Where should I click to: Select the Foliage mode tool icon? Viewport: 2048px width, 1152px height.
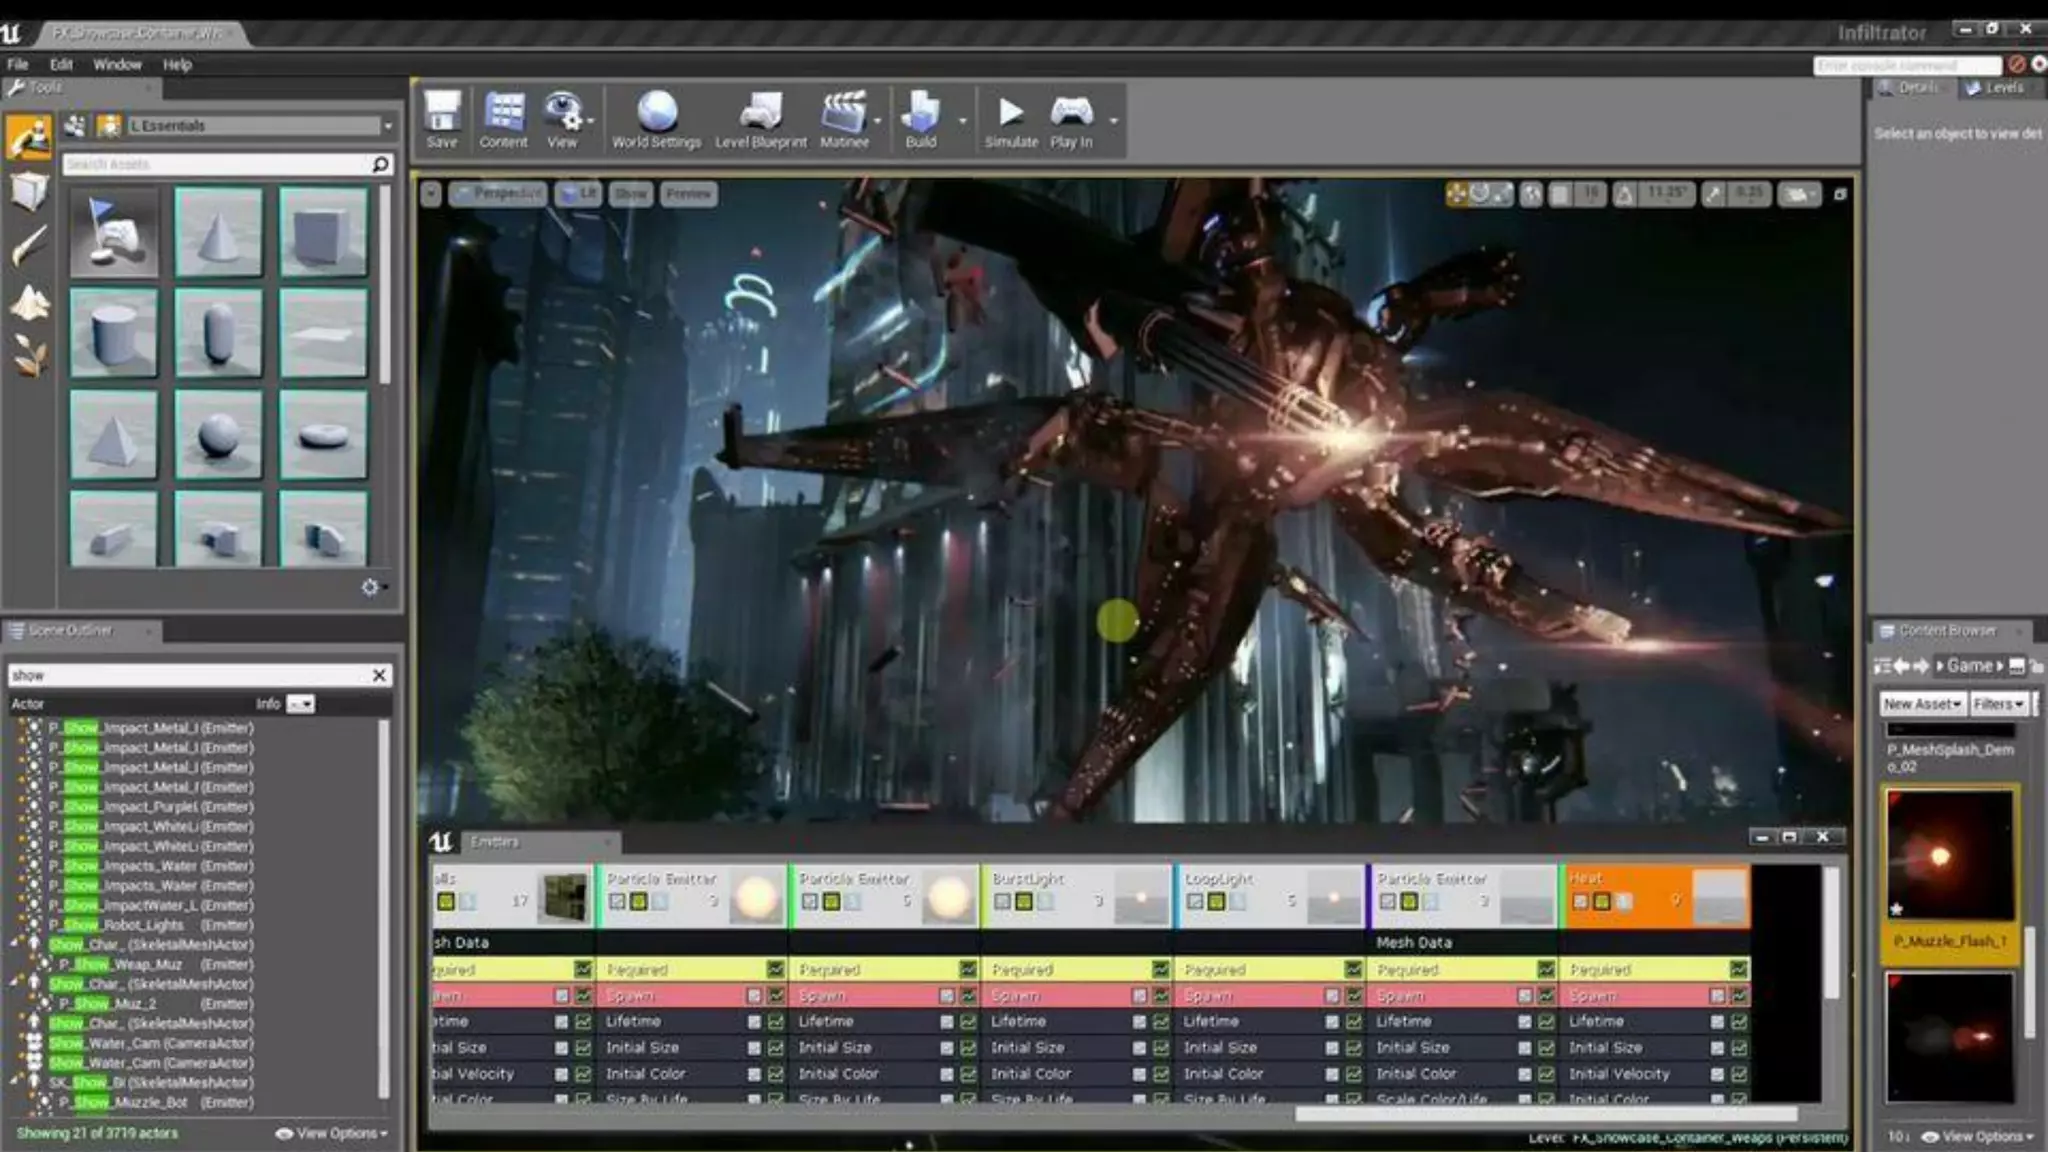(29, 355)
